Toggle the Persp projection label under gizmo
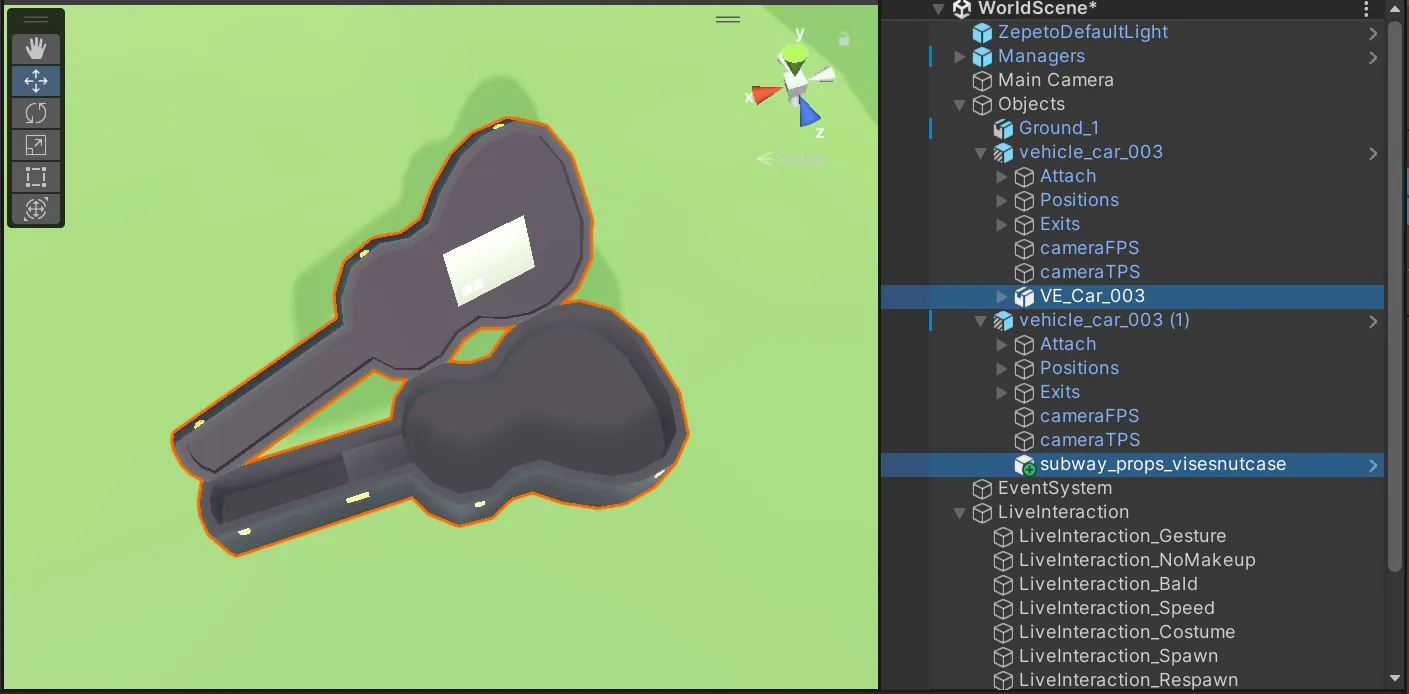The image size is (1409, 694). click(792, 158)
